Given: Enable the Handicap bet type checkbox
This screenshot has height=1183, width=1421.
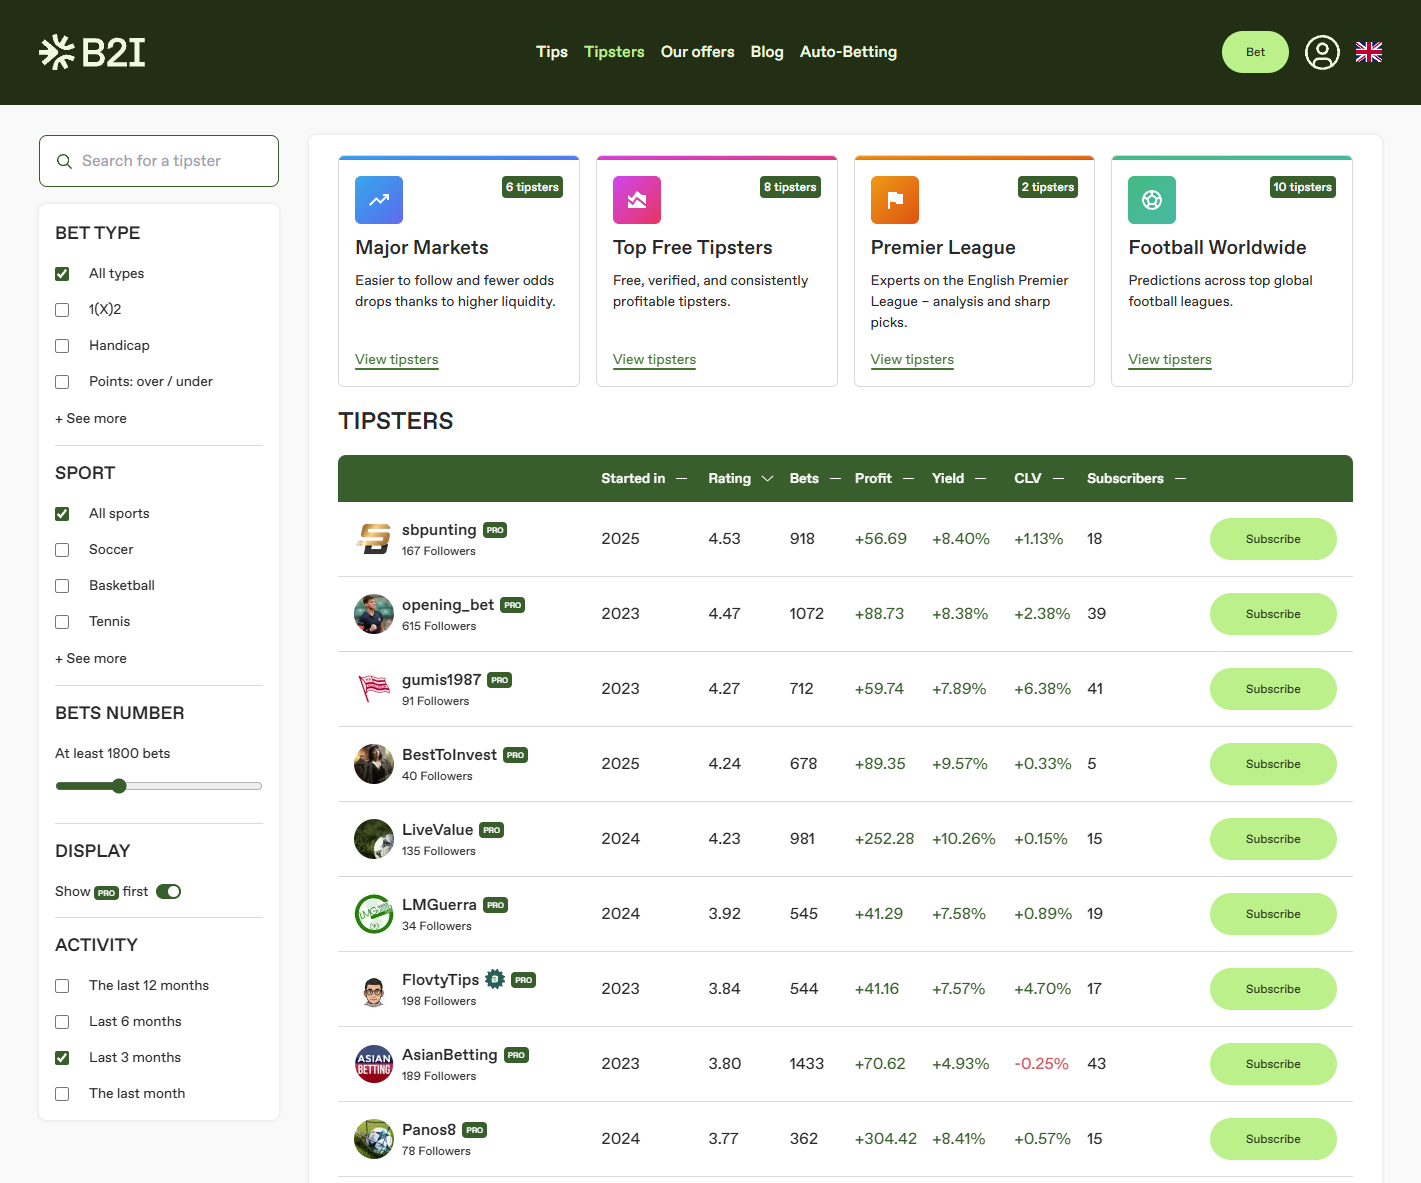Looking at the screenshot, I should coord(62,346).
